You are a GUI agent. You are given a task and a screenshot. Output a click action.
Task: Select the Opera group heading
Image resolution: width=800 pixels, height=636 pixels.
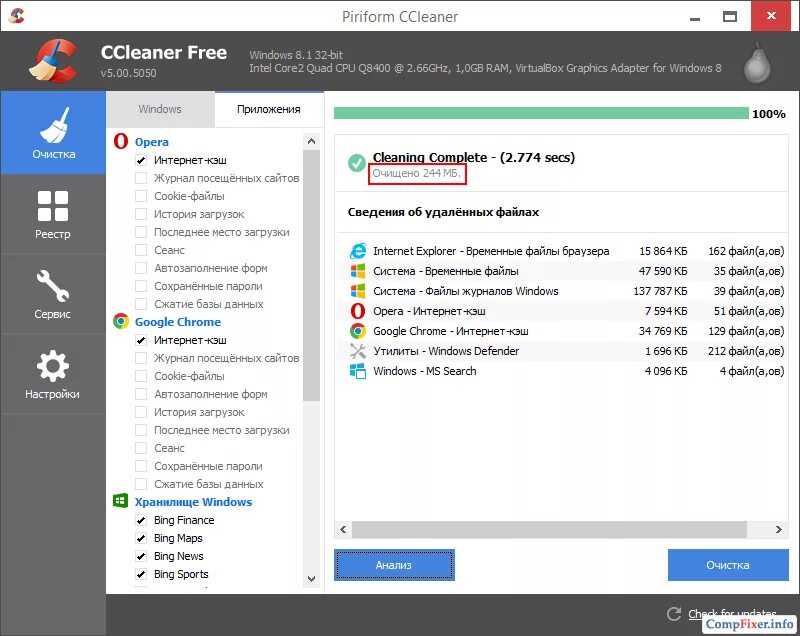(x=152, y=142)
